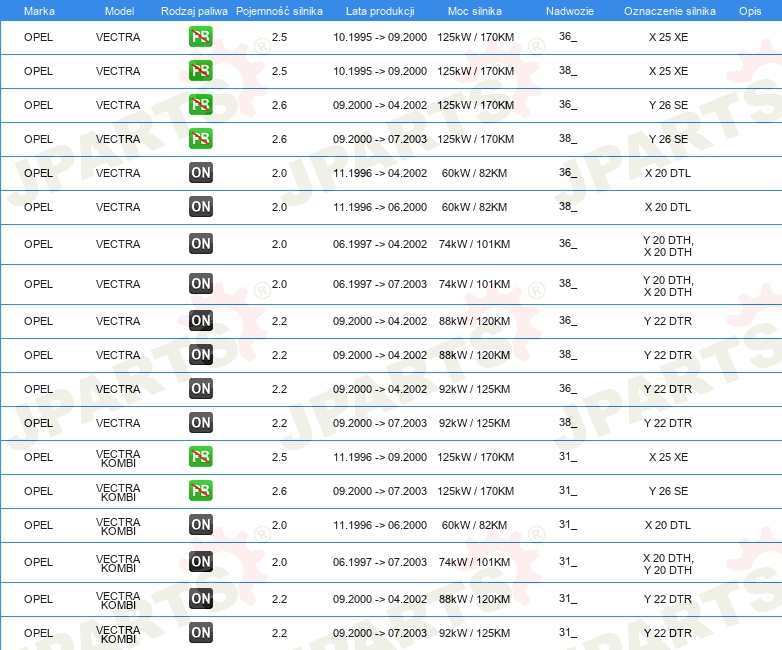Click the Rodzaj paliwa column header

[x=194, y=11]
